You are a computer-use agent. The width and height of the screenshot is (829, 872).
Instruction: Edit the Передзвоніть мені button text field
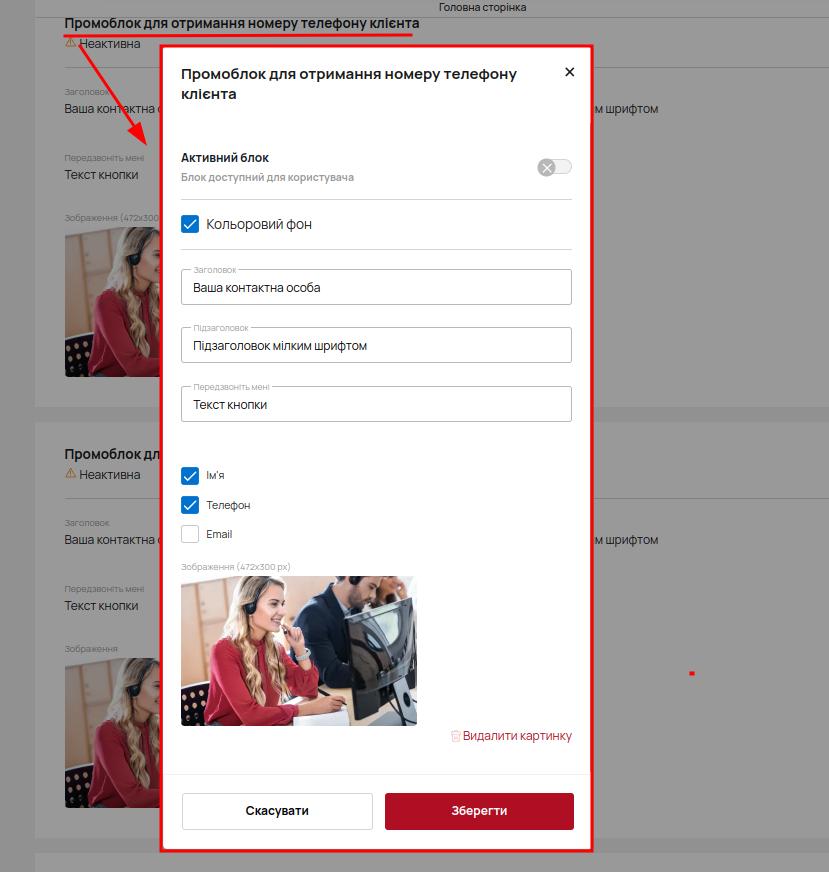pyautogui.click(x=376, y=404)
